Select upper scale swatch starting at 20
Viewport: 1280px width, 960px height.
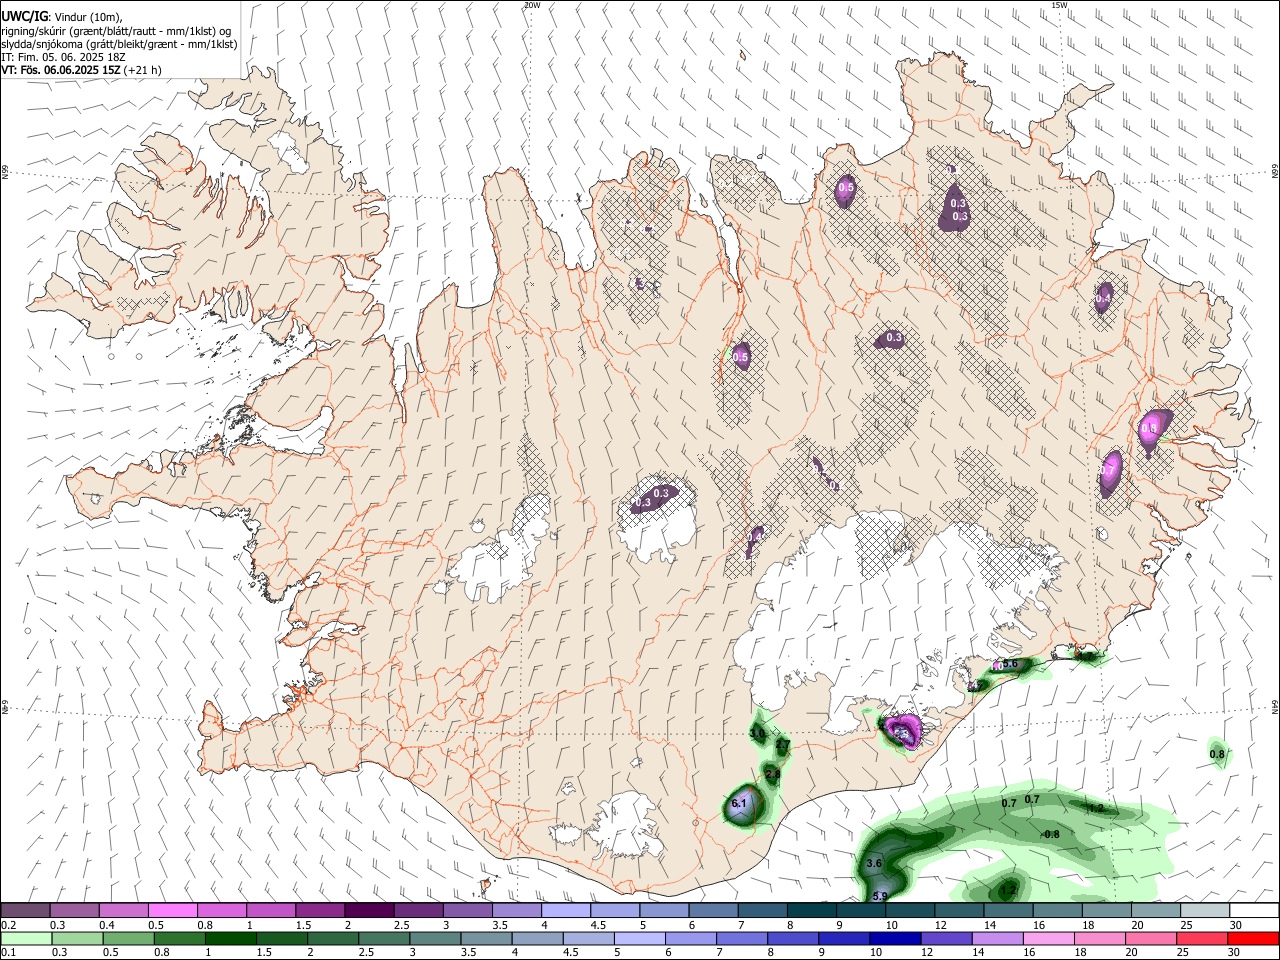pos(1156,911)
